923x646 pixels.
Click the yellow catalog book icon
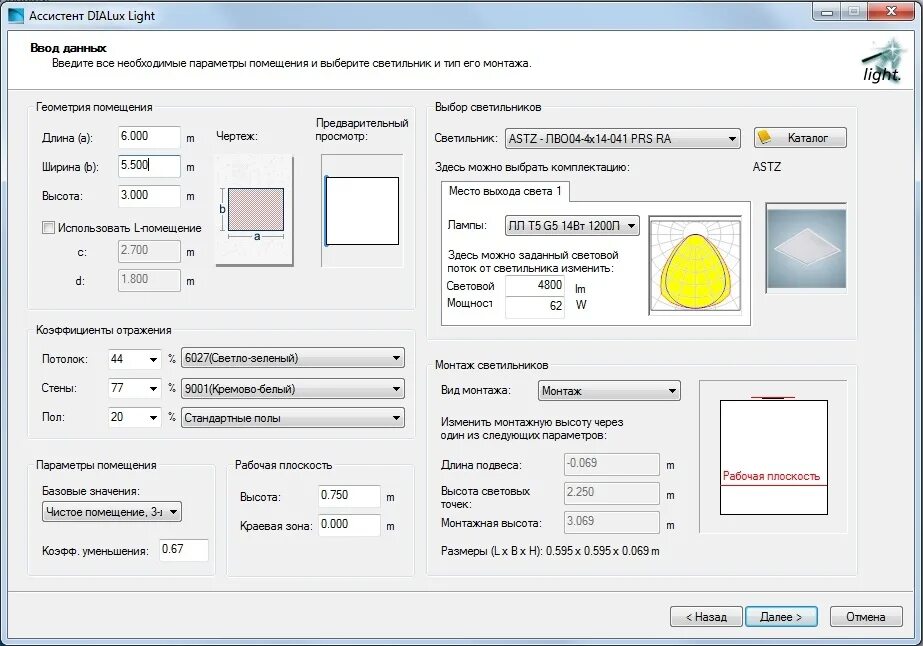tap(765, 138)
